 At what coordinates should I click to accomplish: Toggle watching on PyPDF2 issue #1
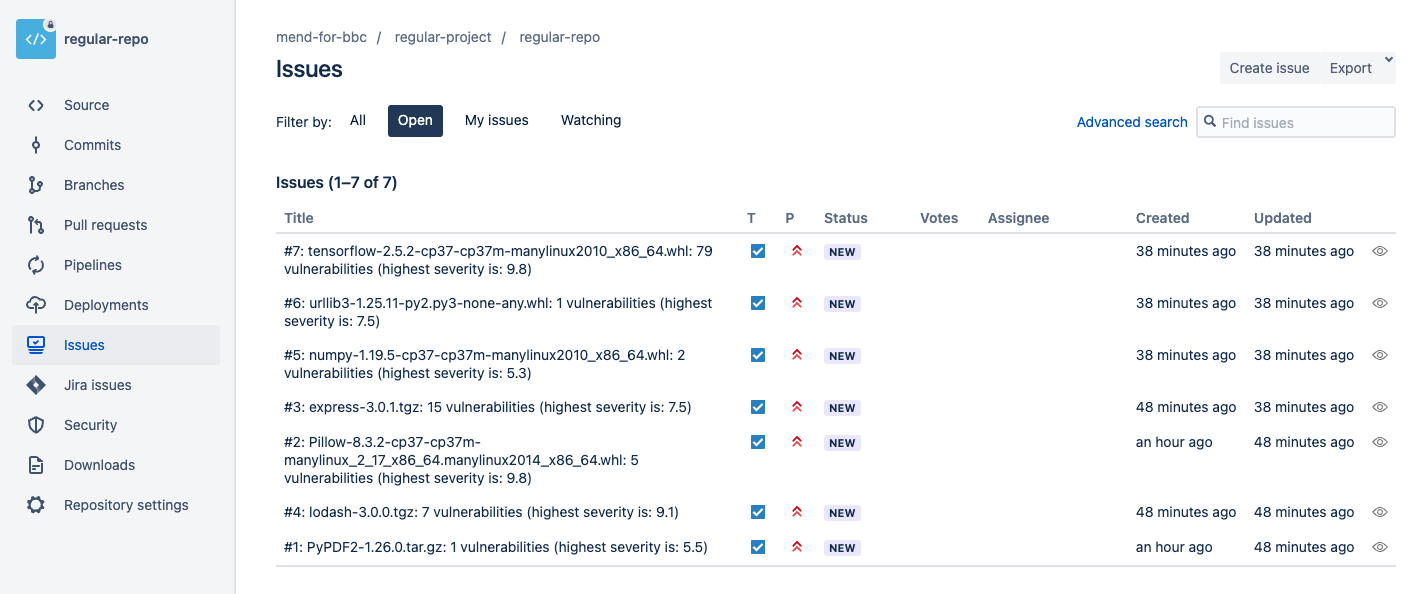click(x=1380, y=547)
